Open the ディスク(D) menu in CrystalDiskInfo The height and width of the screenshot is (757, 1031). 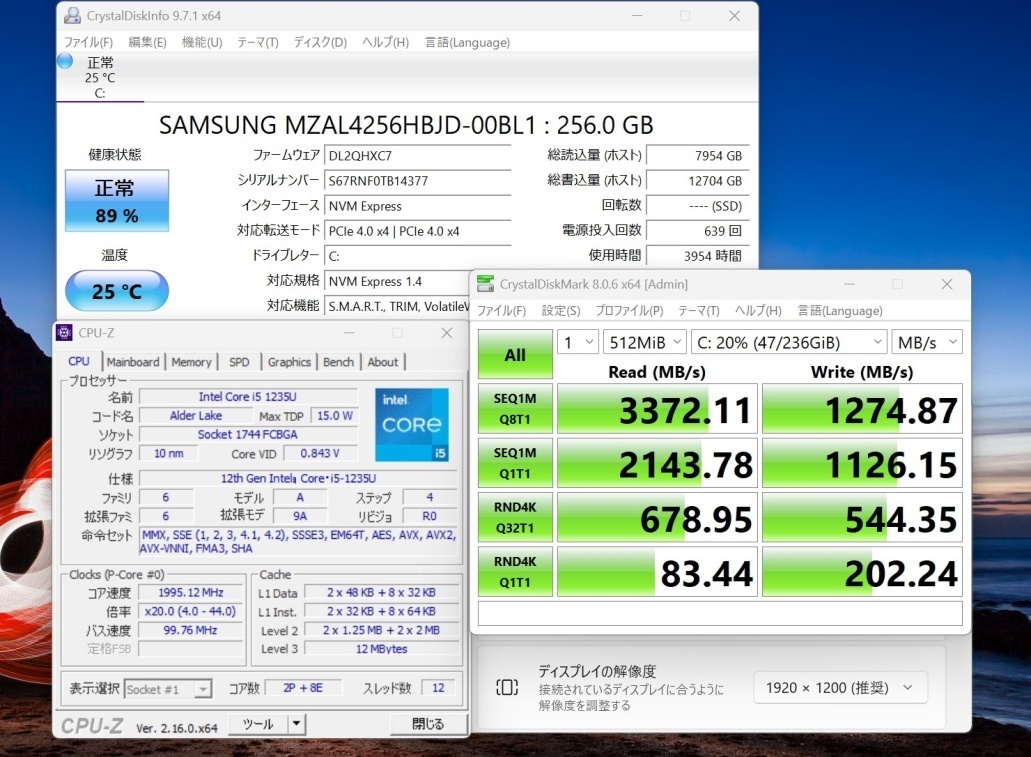(x=320, y=42)
